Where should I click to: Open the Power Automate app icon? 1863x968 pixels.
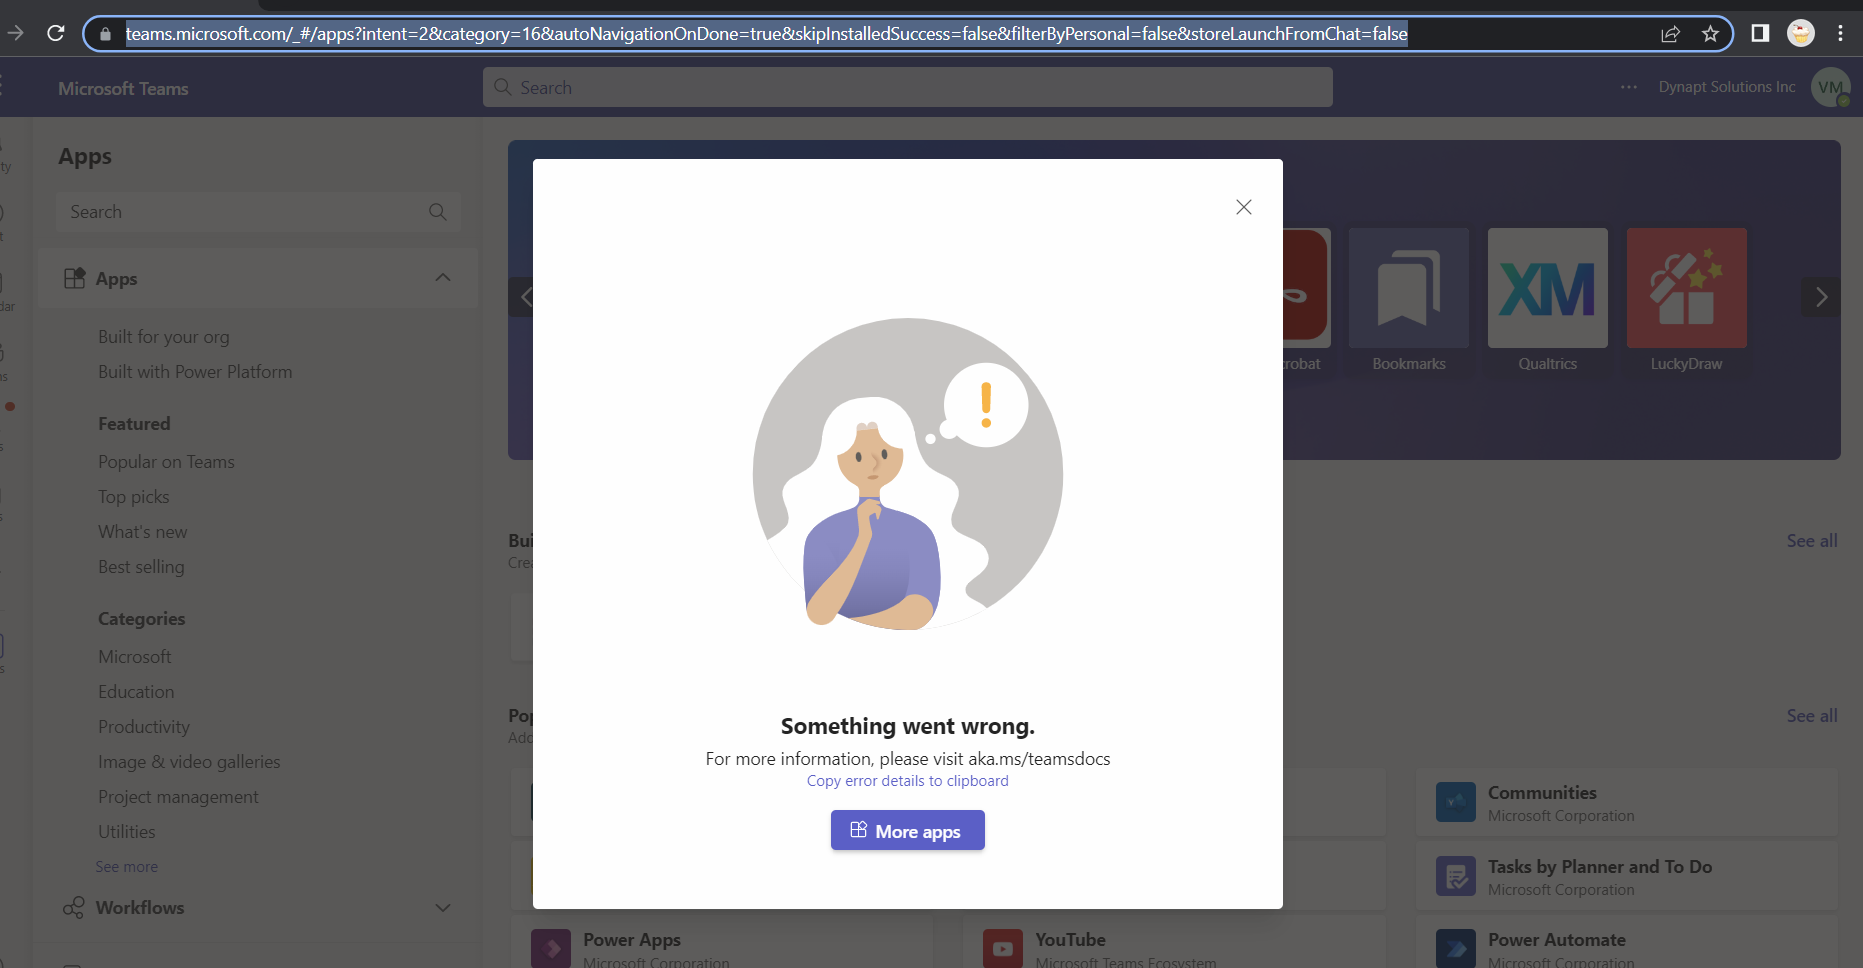point(1455,949)
